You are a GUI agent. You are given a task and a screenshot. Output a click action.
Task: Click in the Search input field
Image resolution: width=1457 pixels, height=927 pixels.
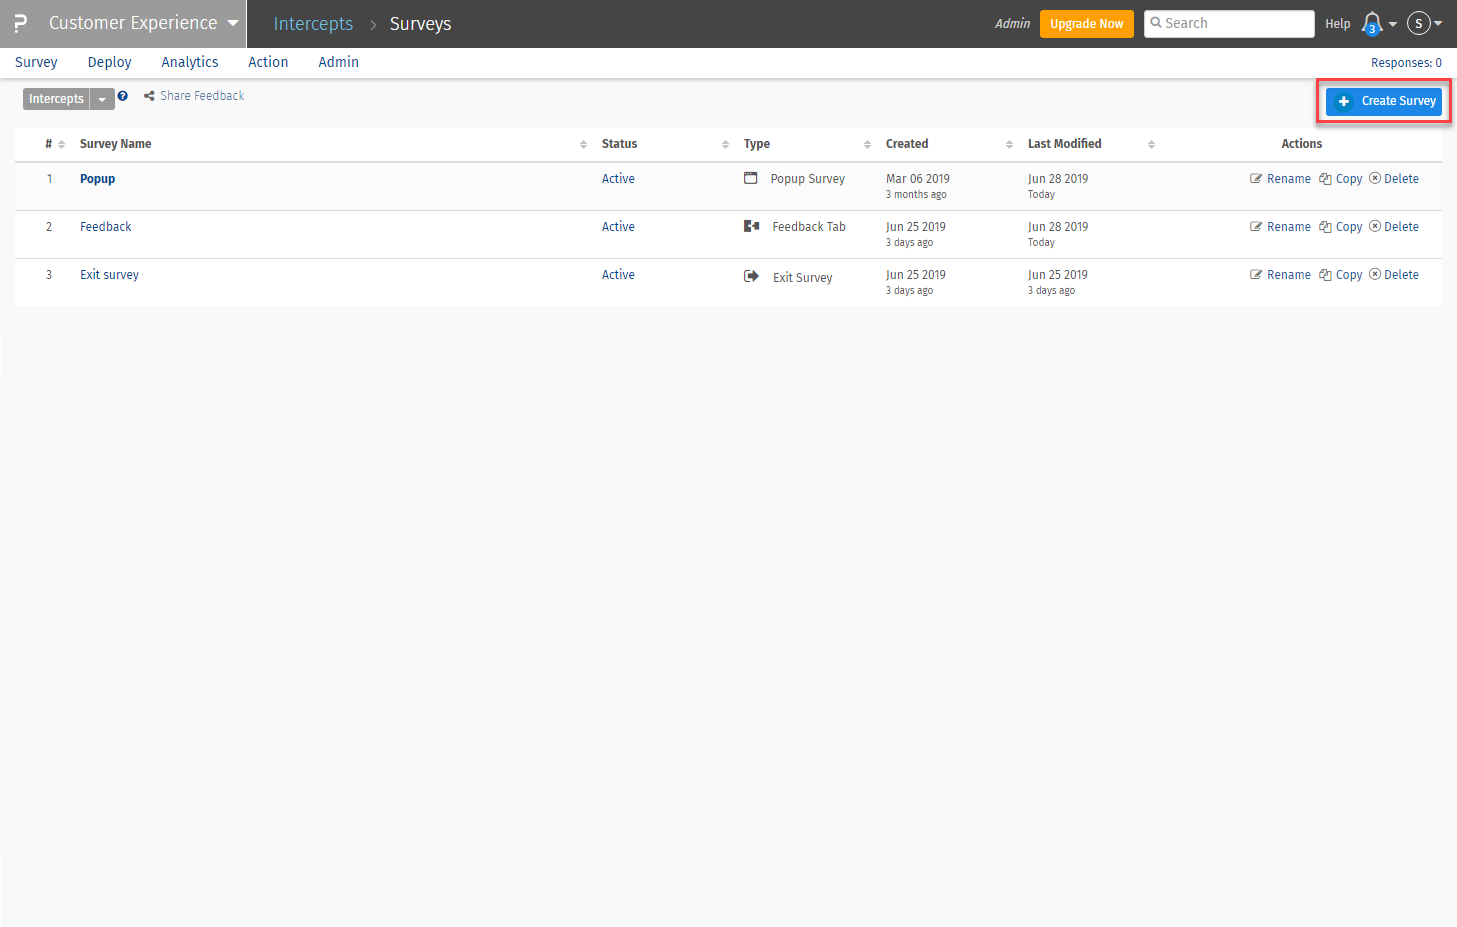point(1236,23)
